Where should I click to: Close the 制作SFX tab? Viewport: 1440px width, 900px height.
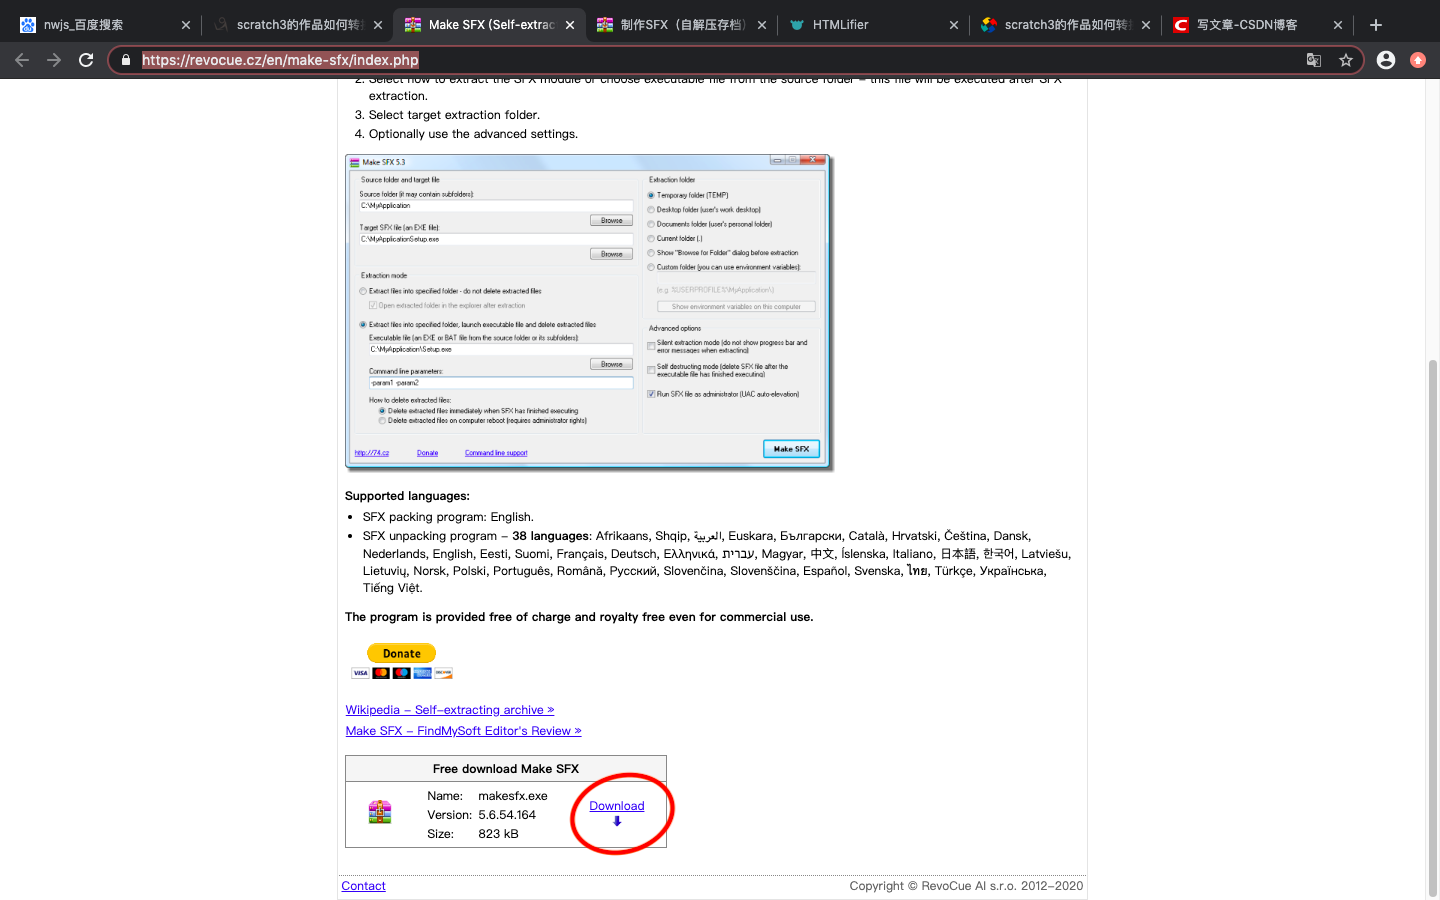coord(762,25)
